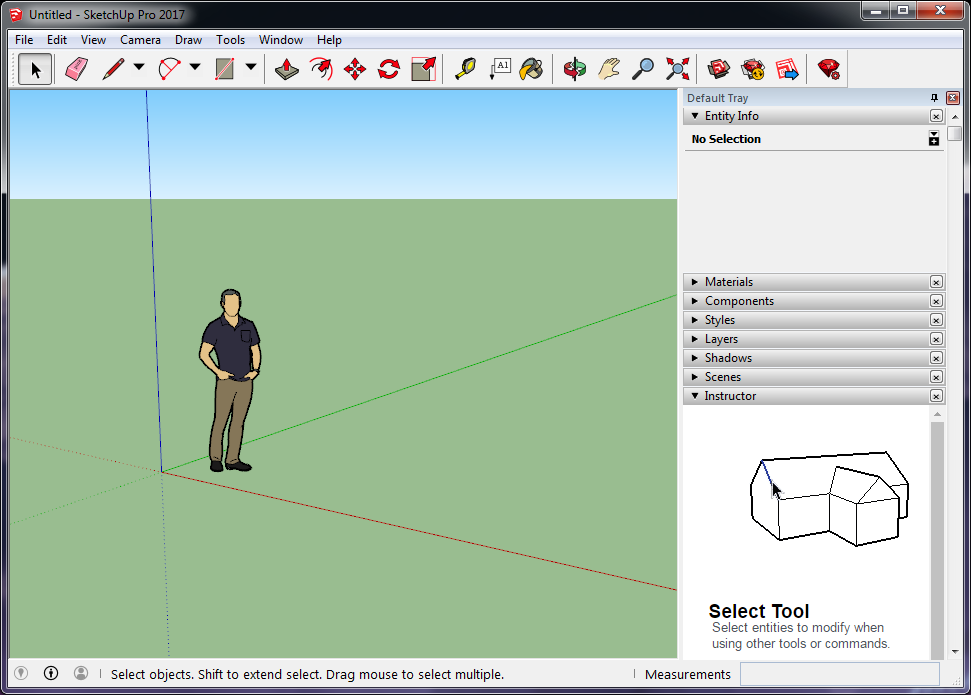Close the Styles panel
Screen dimensions: 971x695
(936, 320)
